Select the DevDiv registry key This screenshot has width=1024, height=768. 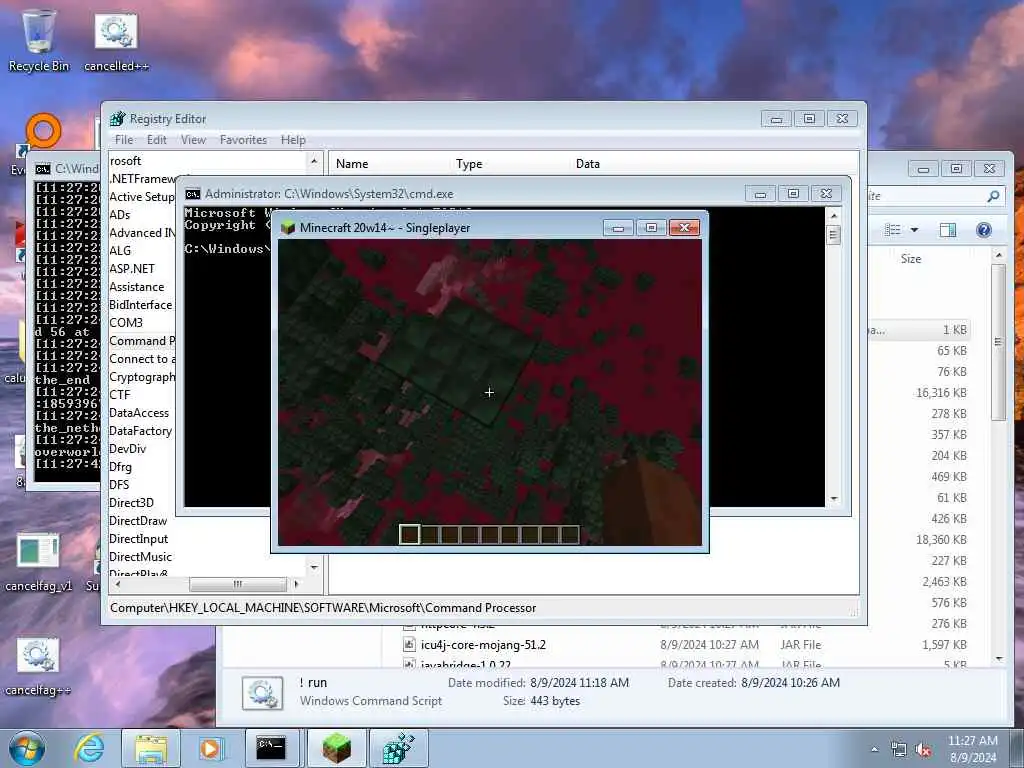(x=127, y=449)
